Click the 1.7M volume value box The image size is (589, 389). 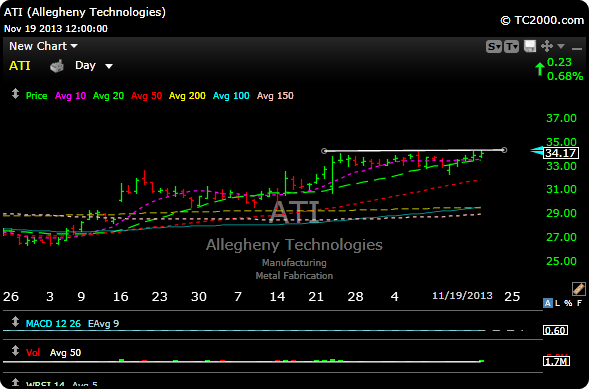pos(556,362)
